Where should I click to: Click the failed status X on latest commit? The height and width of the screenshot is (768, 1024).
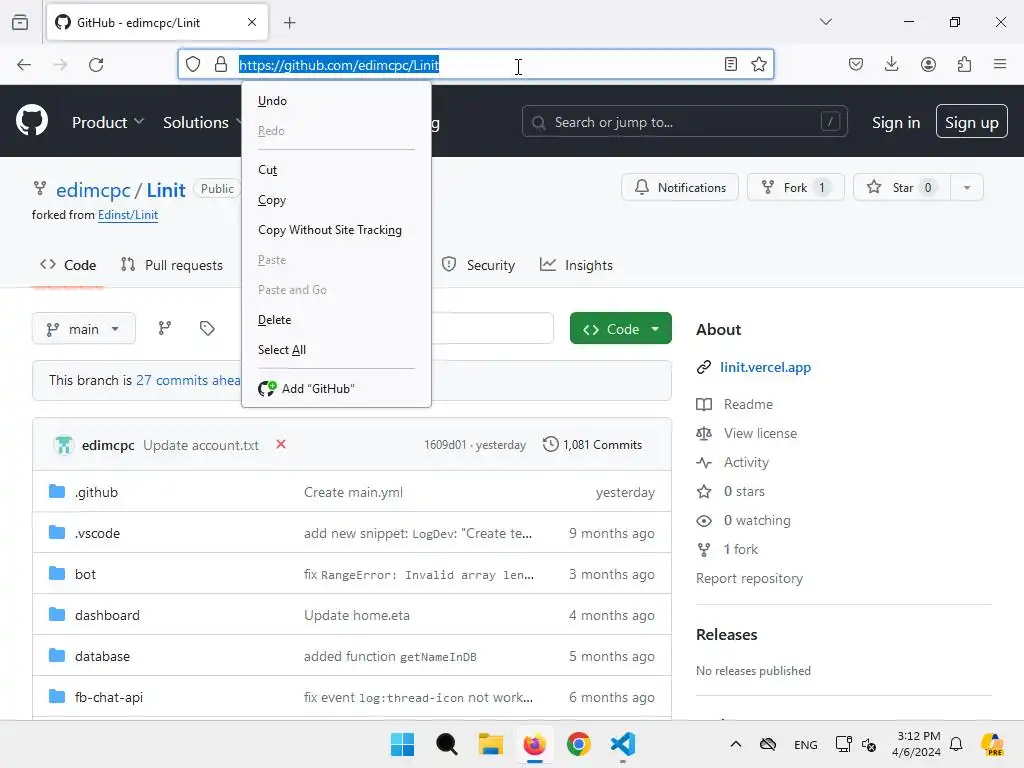pos(281,444)
